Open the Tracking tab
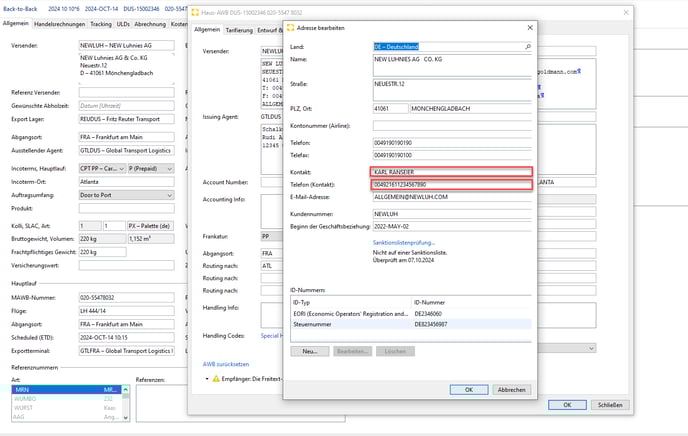The image size is (688, 436). (x=101, y=24)
